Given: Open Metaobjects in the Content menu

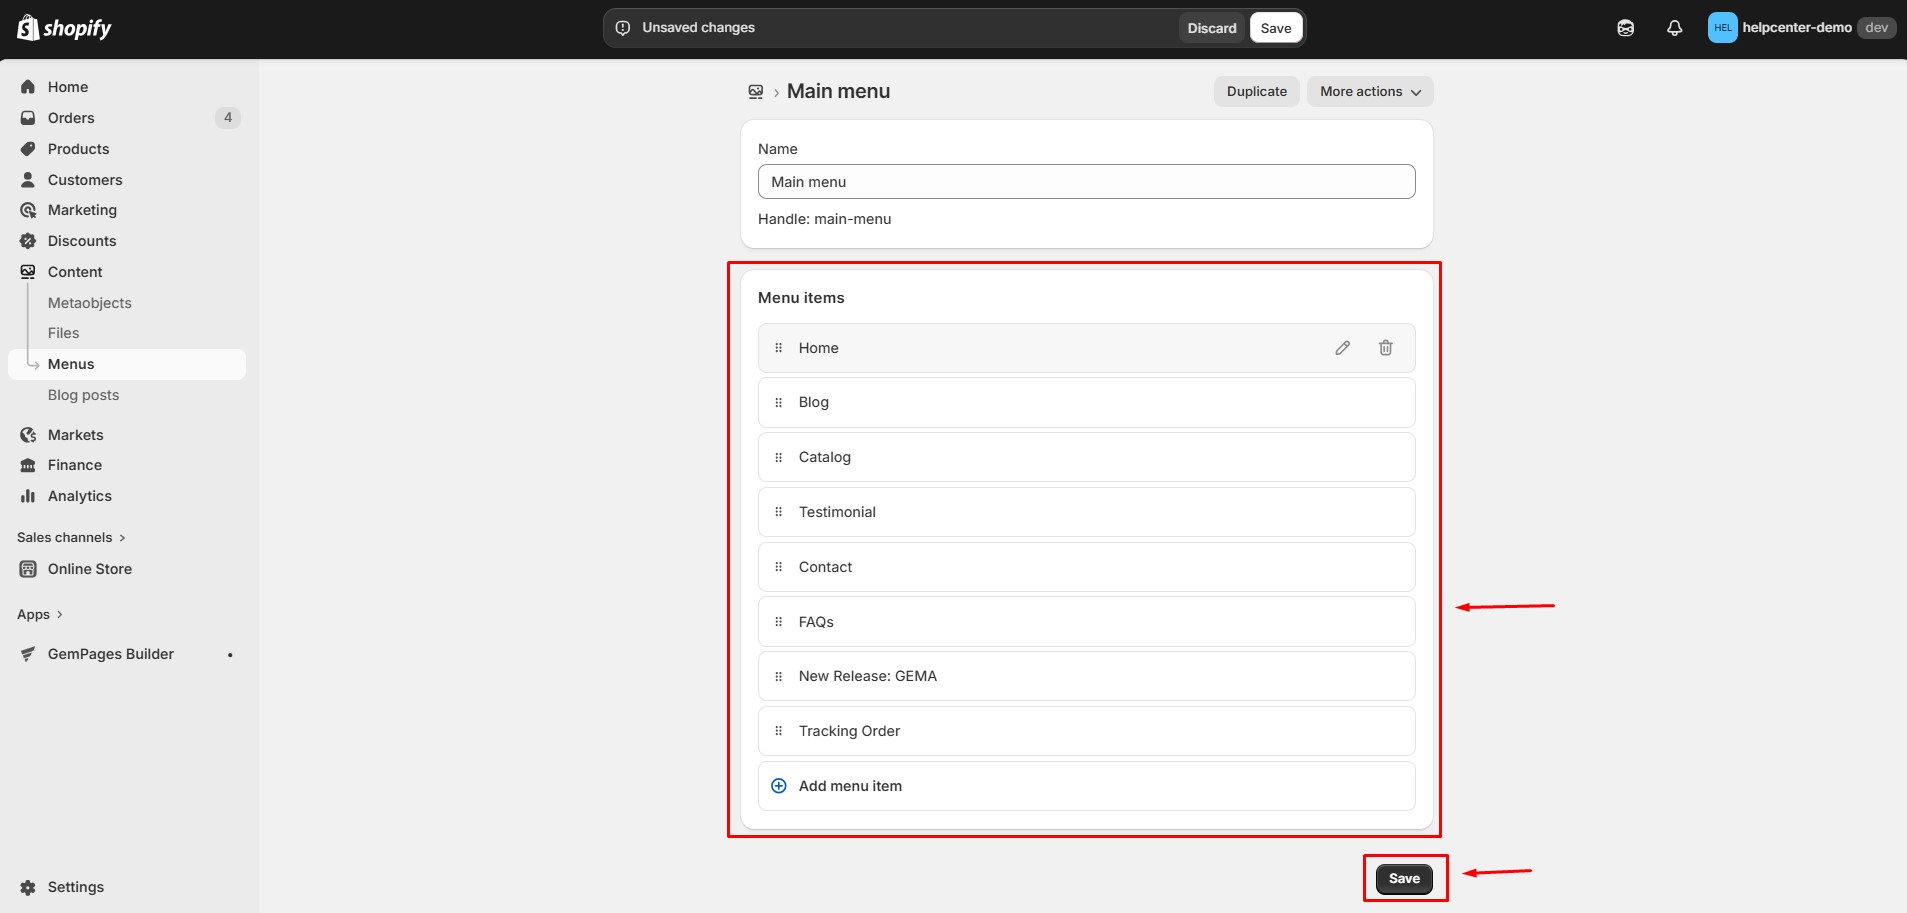Looking at the screenshot, I should coord(89,302).
